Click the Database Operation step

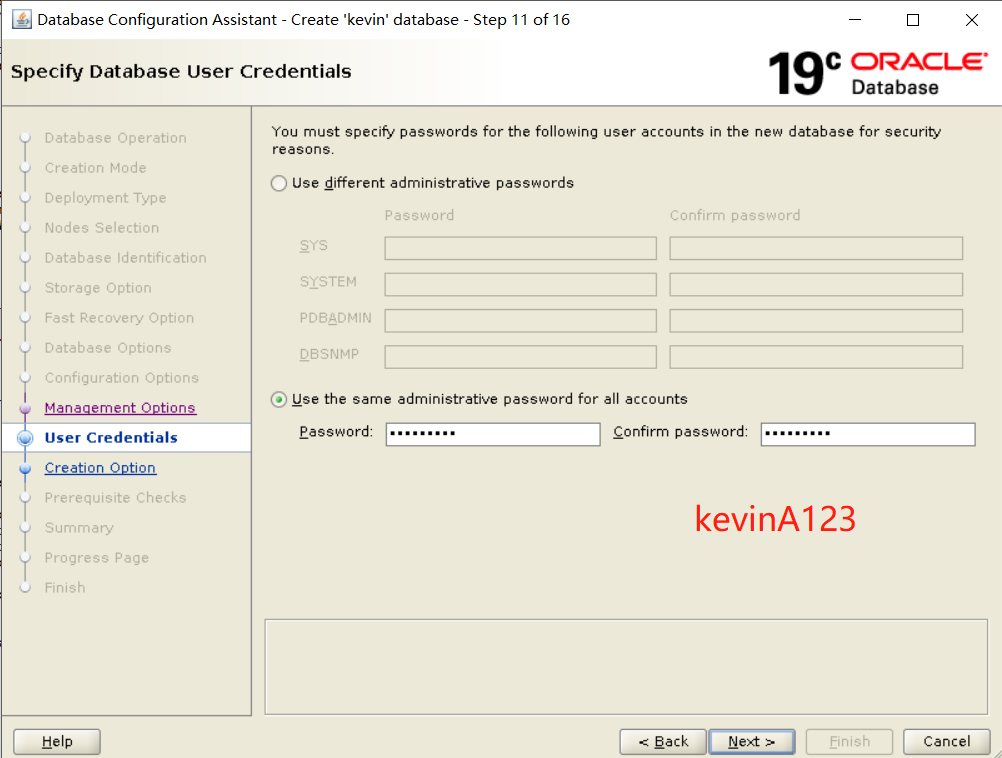click(116, 138)
